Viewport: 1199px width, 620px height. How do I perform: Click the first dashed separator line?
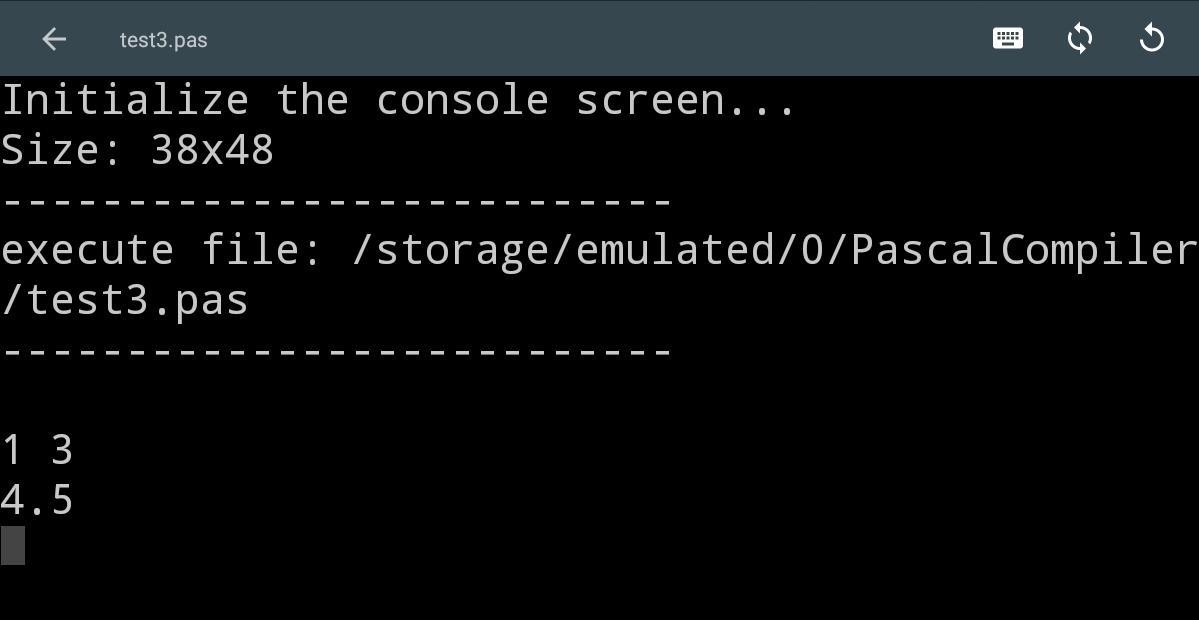click(336, 201)
